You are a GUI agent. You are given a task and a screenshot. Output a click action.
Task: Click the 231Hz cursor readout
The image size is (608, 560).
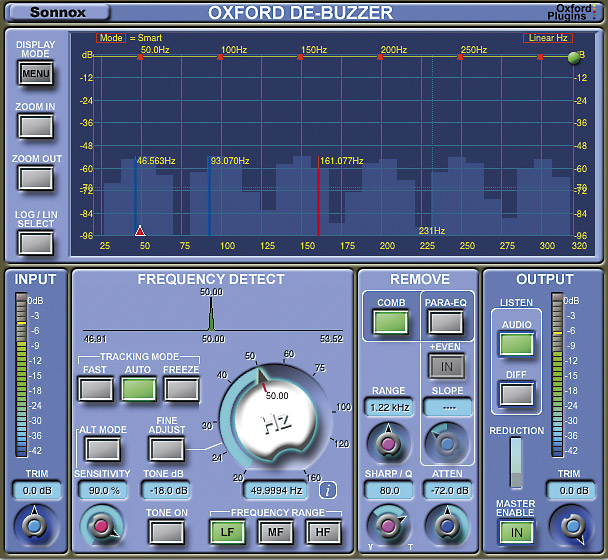[x=432, y=231]
